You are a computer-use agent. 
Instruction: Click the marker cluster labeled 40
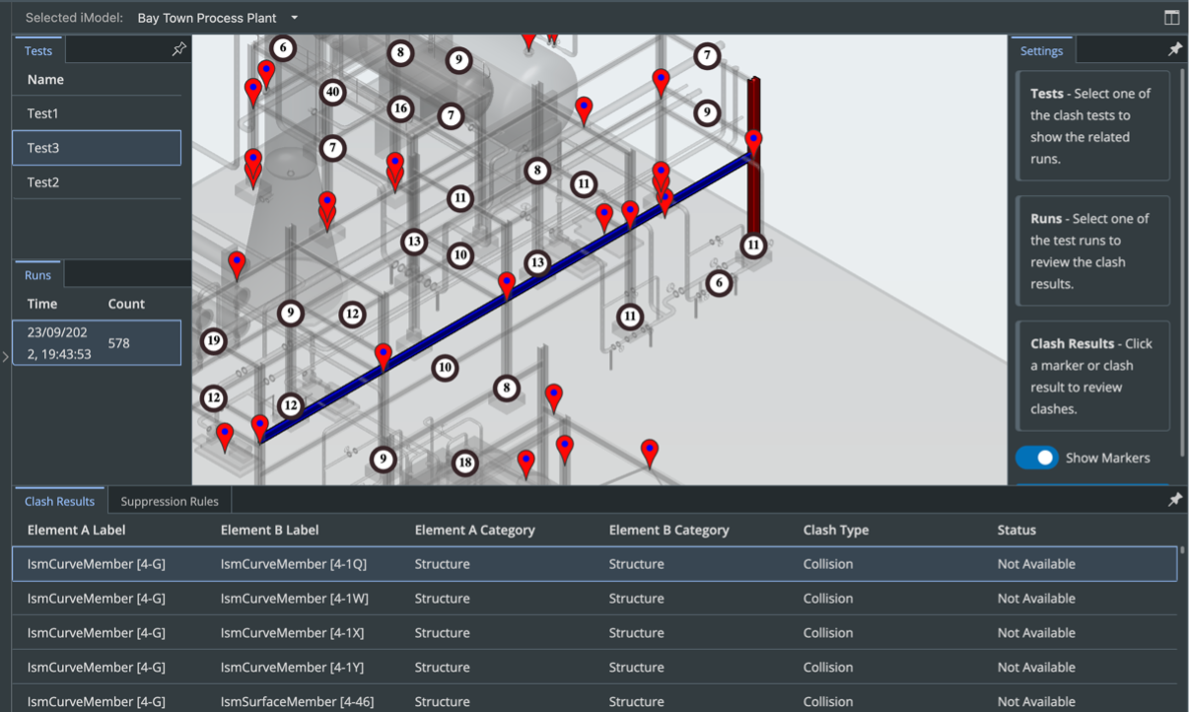point(333,93)
